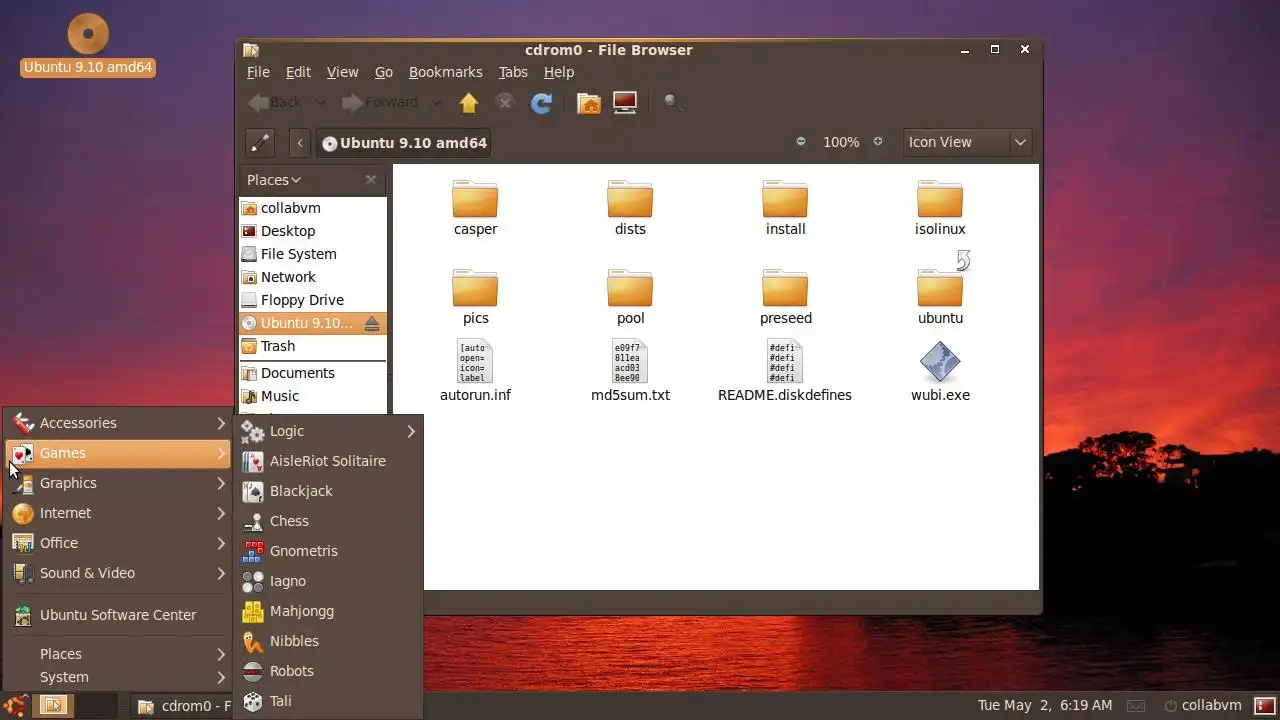Image resolution: width=1280 pixels, height=720 pixels.
Task: Open the Places sidebar selector dropdown
Action: point(274,180)
